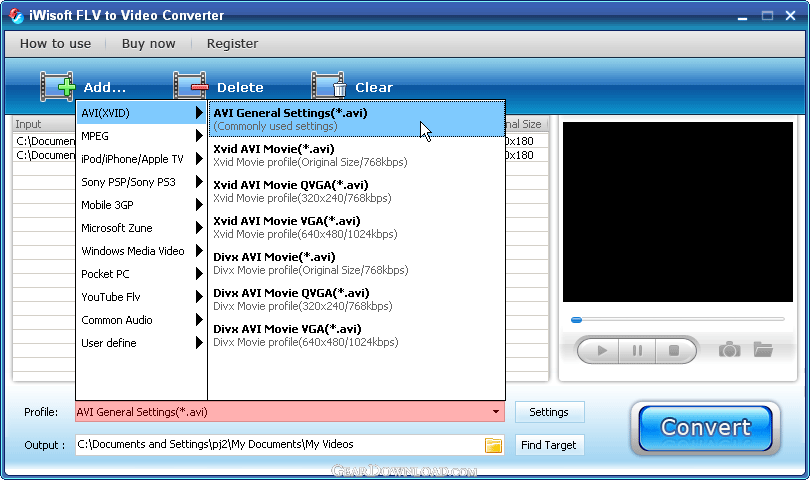Choose AVI General Settings(*.avi) profile
The width and height of the screenshot is (810, 480).
[x=356, y=119]
